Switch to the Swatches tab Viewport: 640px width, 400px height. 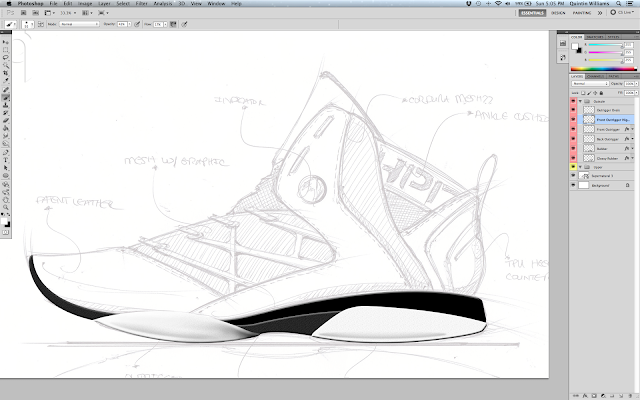tap(595, 37)
